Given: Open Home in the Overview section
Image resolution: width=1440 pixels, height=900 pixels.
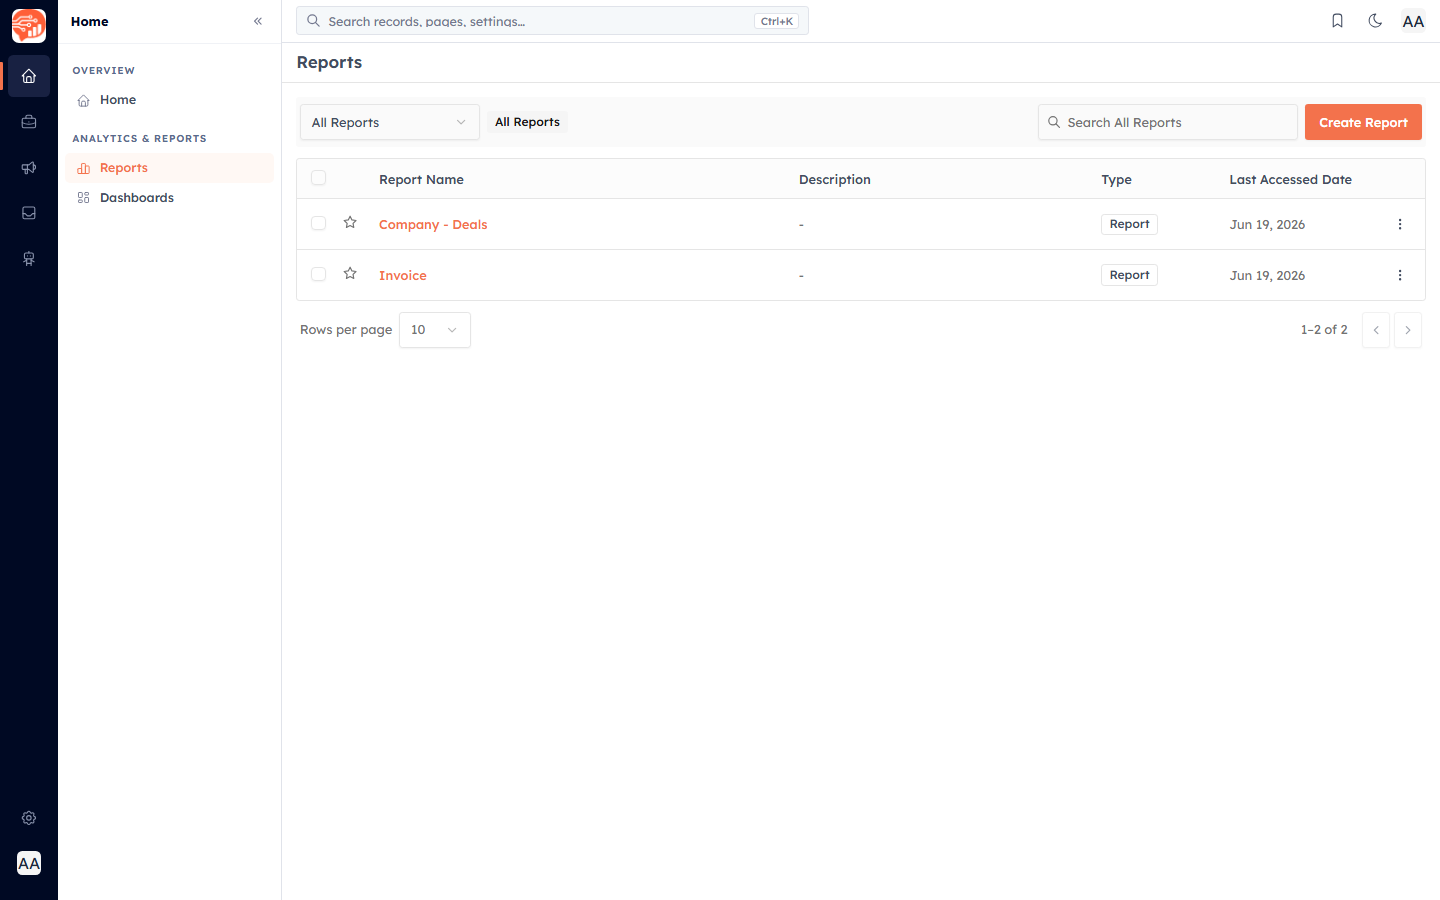Looking at the screenshot, I should click(x=170, y=100).
